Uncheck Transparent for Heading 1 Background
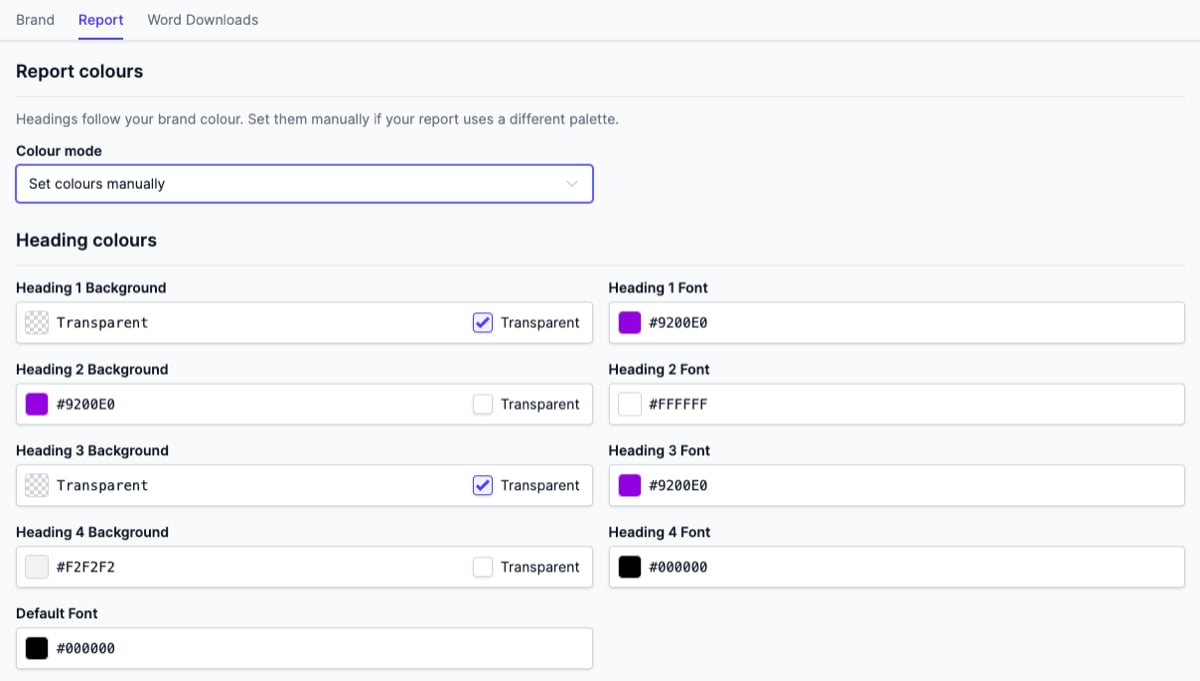 [x=483, y=322]
